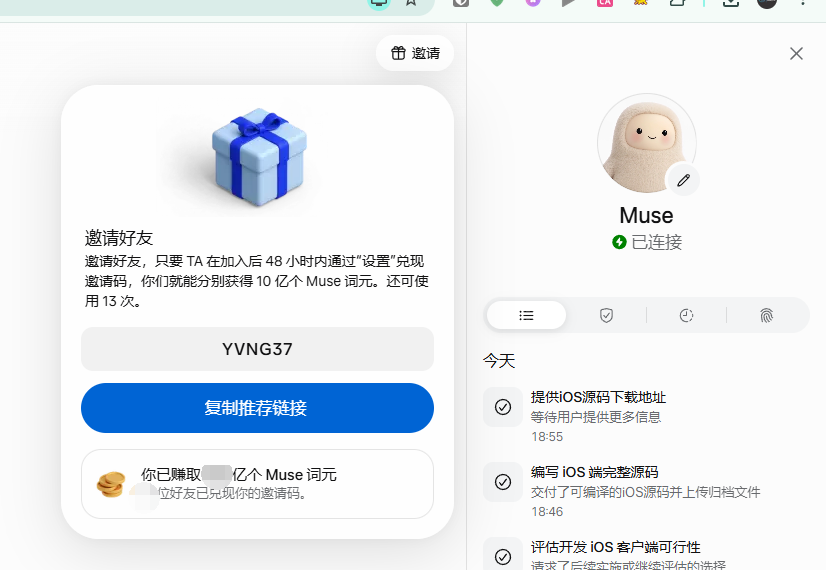The image size is (826, 570).
Task: Click checkmark icon beside 编写 iOS 端完整源码
Action: pyautogui.click(x=503, y=482)
